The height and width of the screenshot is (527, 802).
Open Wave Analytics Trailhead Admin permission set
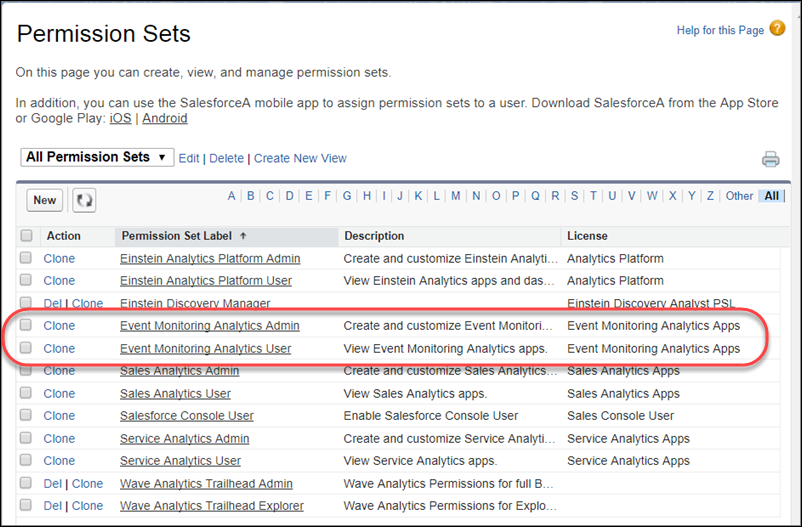(206, 484)
